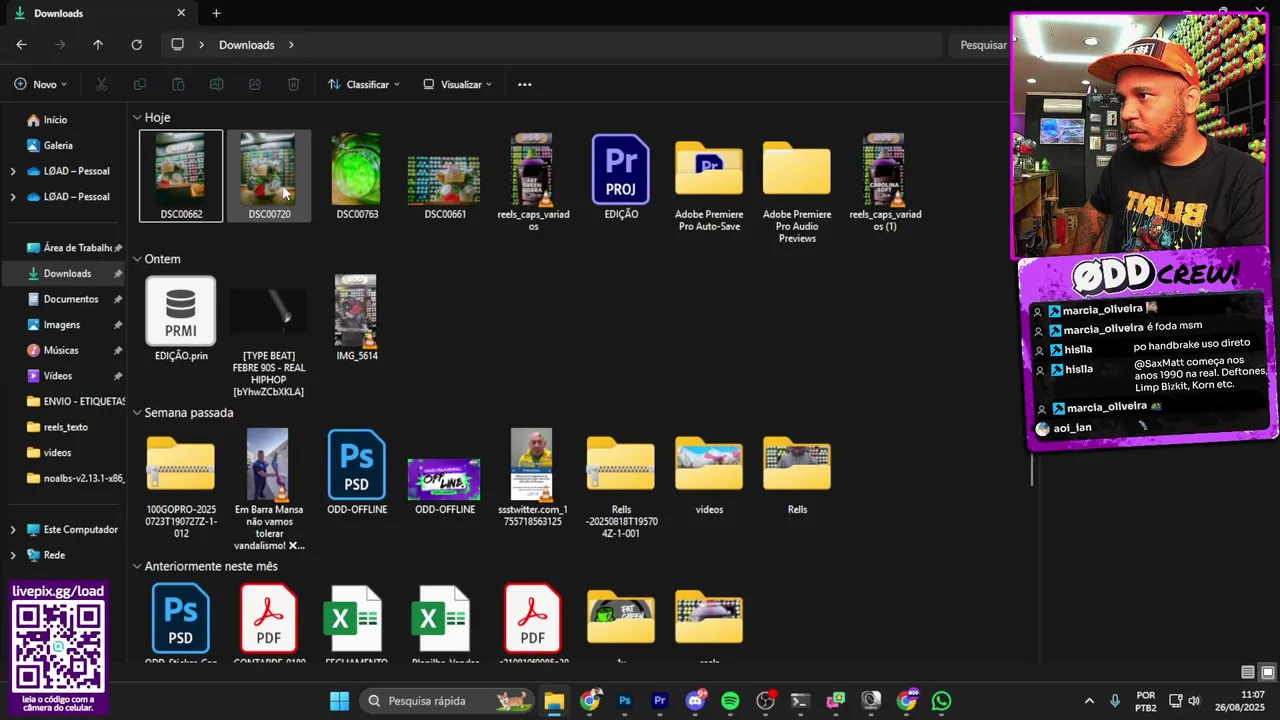Click the microphone tray icon
Viewport: 1280px width, 720px height.
1115,701
